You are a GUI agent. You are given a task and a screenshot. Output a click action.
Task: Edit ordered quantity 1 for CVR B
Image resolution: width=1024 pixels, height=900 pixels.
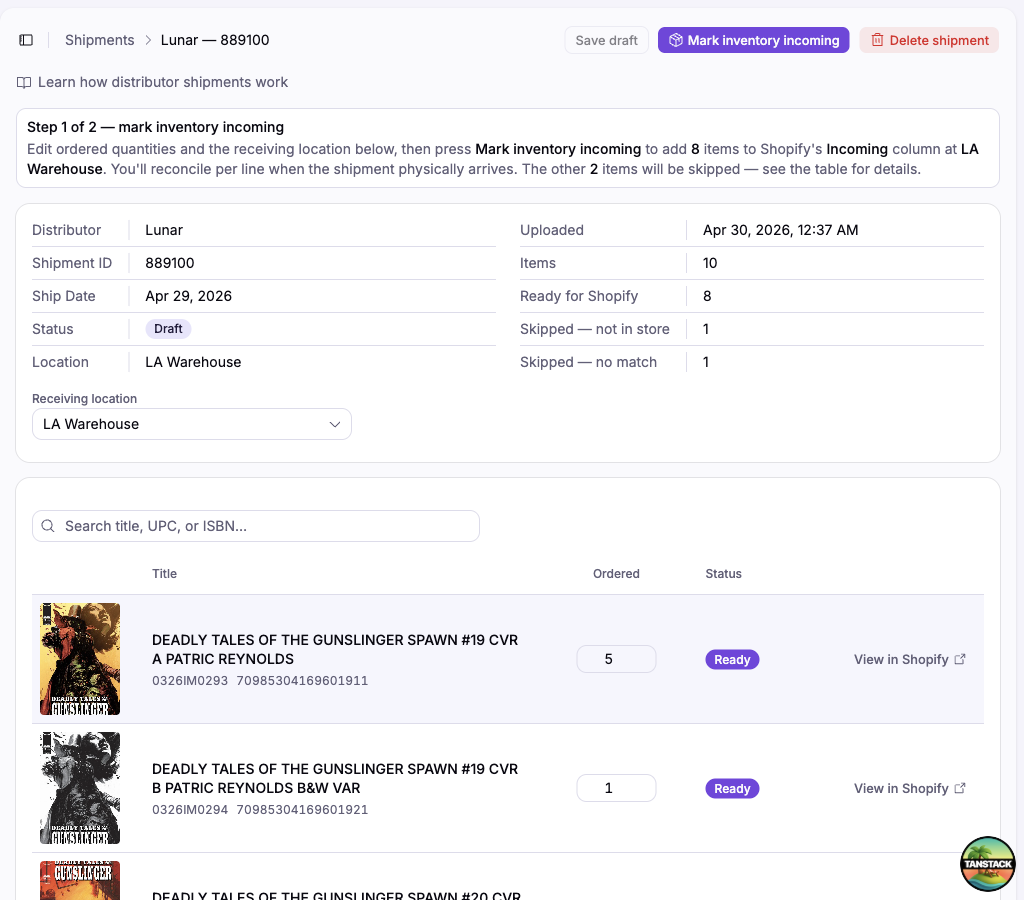click(x=616, y=788)
